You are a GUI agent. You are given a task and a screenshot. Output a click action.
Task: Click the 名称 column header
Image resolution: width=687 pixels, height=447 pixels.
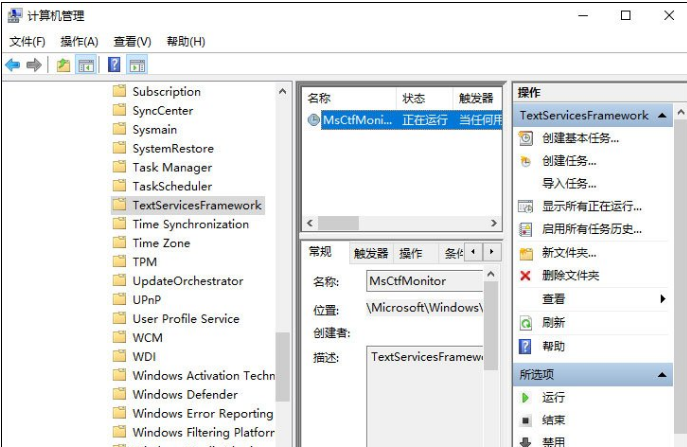click(350, 98)
